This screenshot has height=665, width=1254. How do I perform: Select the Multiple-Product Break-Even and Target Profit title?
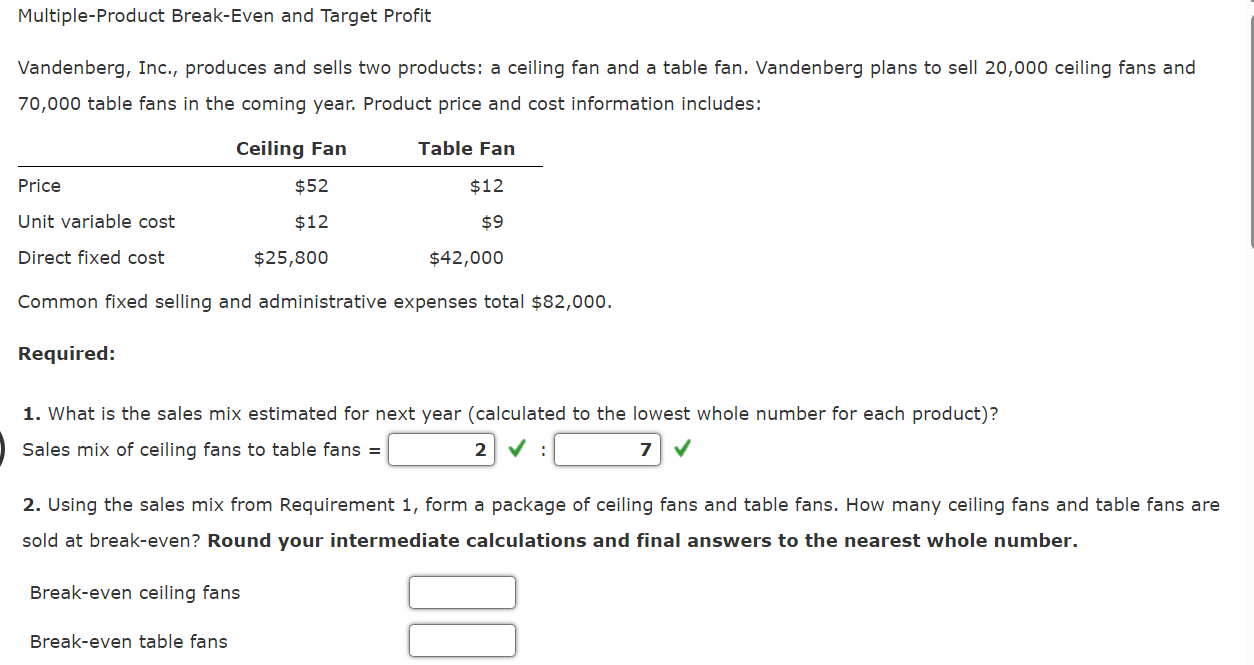(224, 15)
